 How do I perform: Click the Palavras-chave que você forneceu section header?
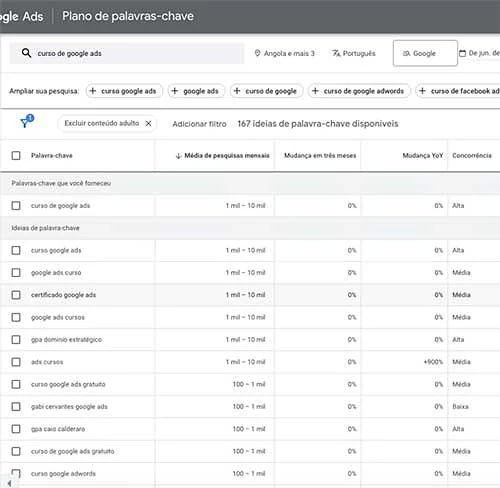(x=61, y=183)
